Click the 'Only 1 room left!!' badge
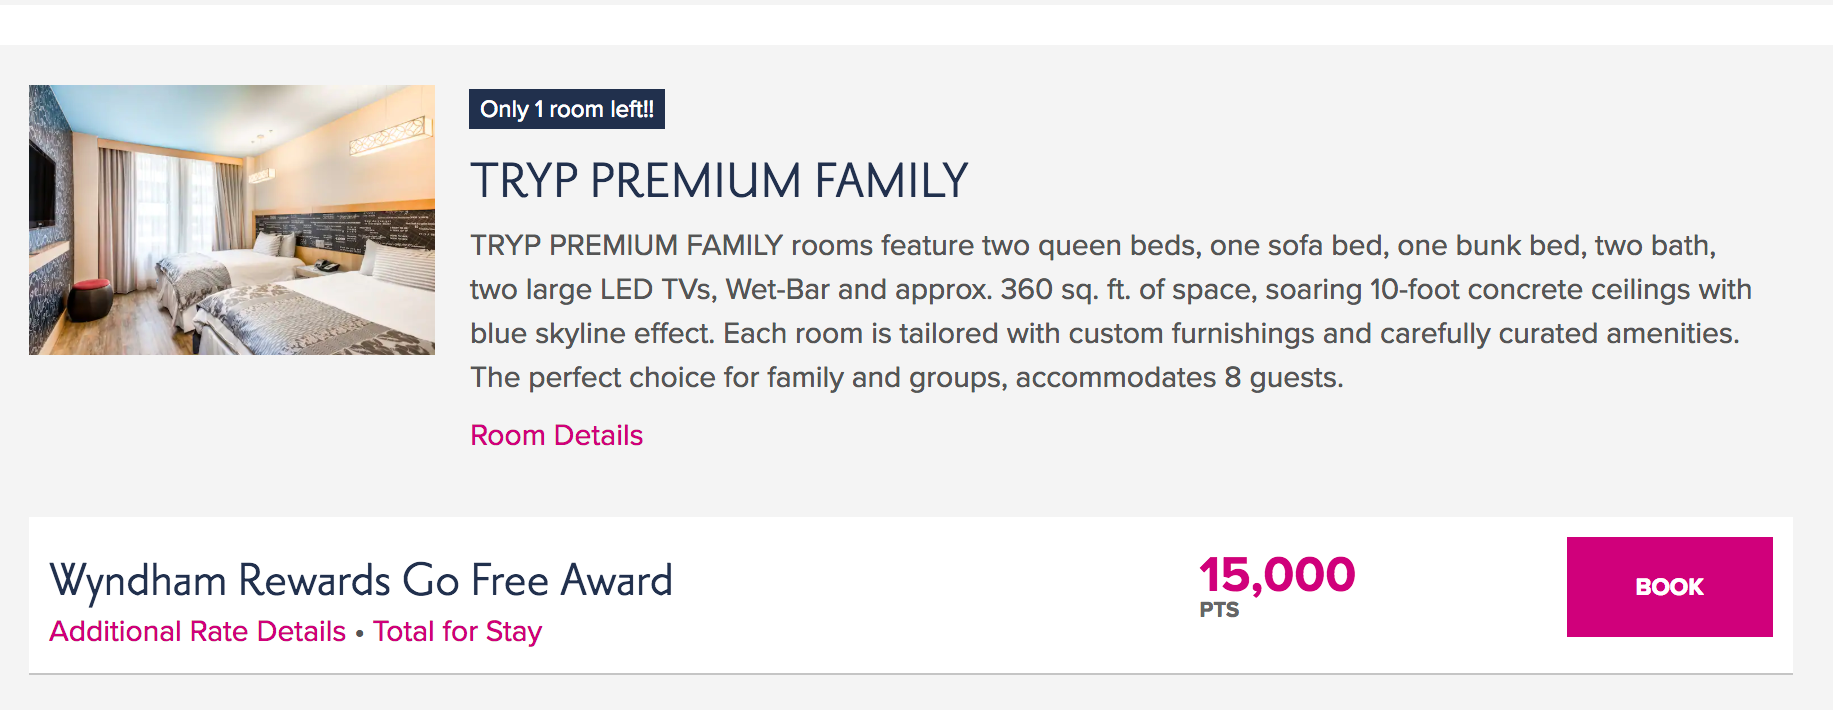This screenshot has width=1836, height=710. pos(566,109)
